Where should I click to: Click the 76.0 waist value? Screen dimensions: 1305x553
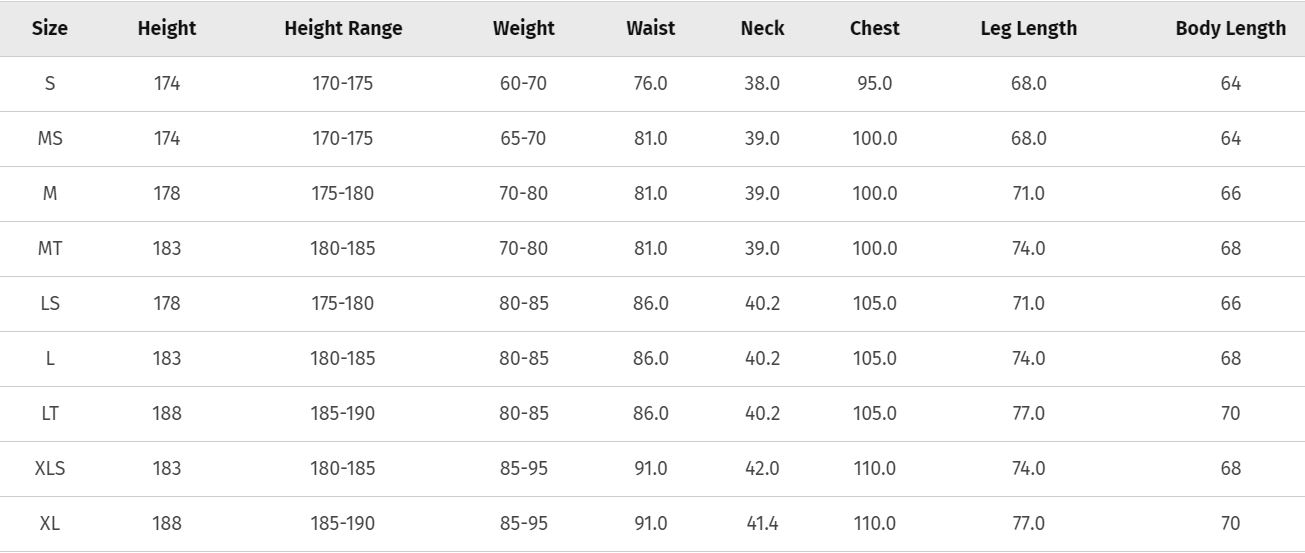point(651,83)
